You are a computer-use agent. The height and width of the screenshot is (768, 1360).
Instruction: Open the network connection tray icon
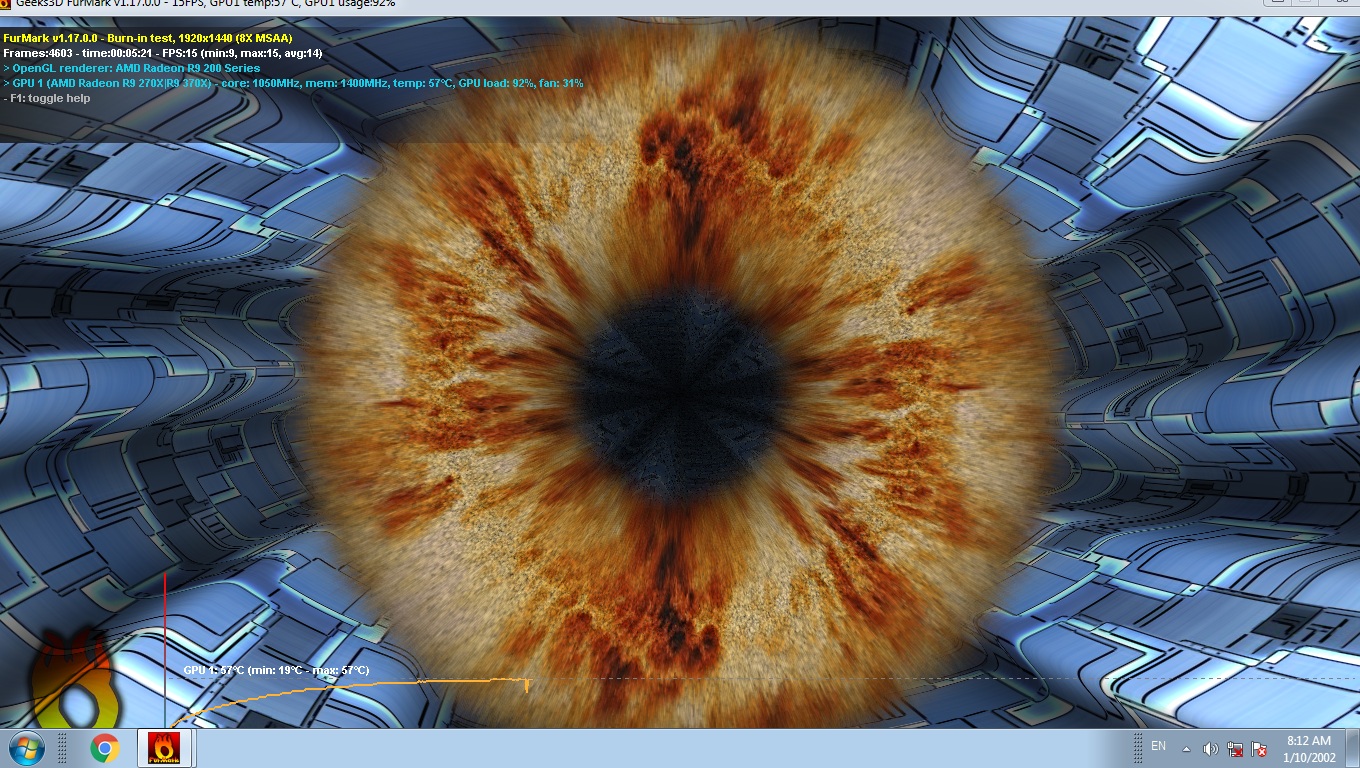click(1236, 748)
